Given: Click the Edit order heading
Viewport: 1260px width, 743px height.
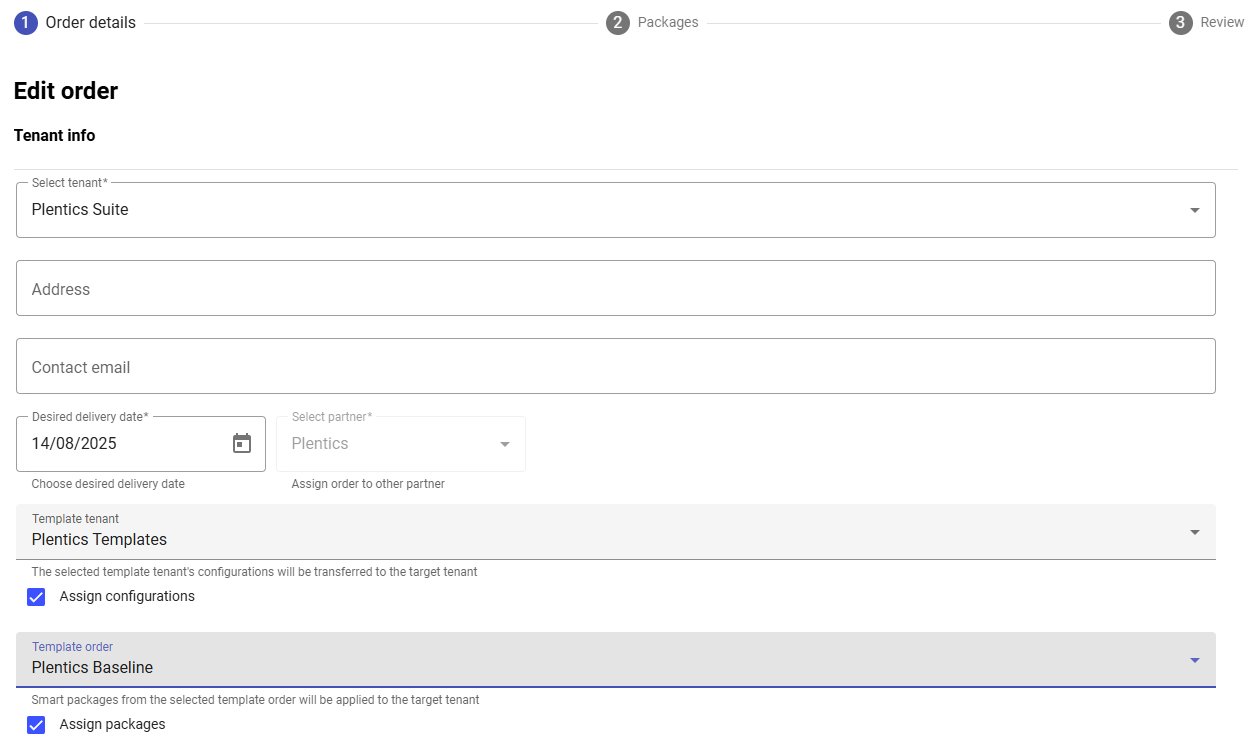Looking at the screenshot, I should [x=66, y=91].
